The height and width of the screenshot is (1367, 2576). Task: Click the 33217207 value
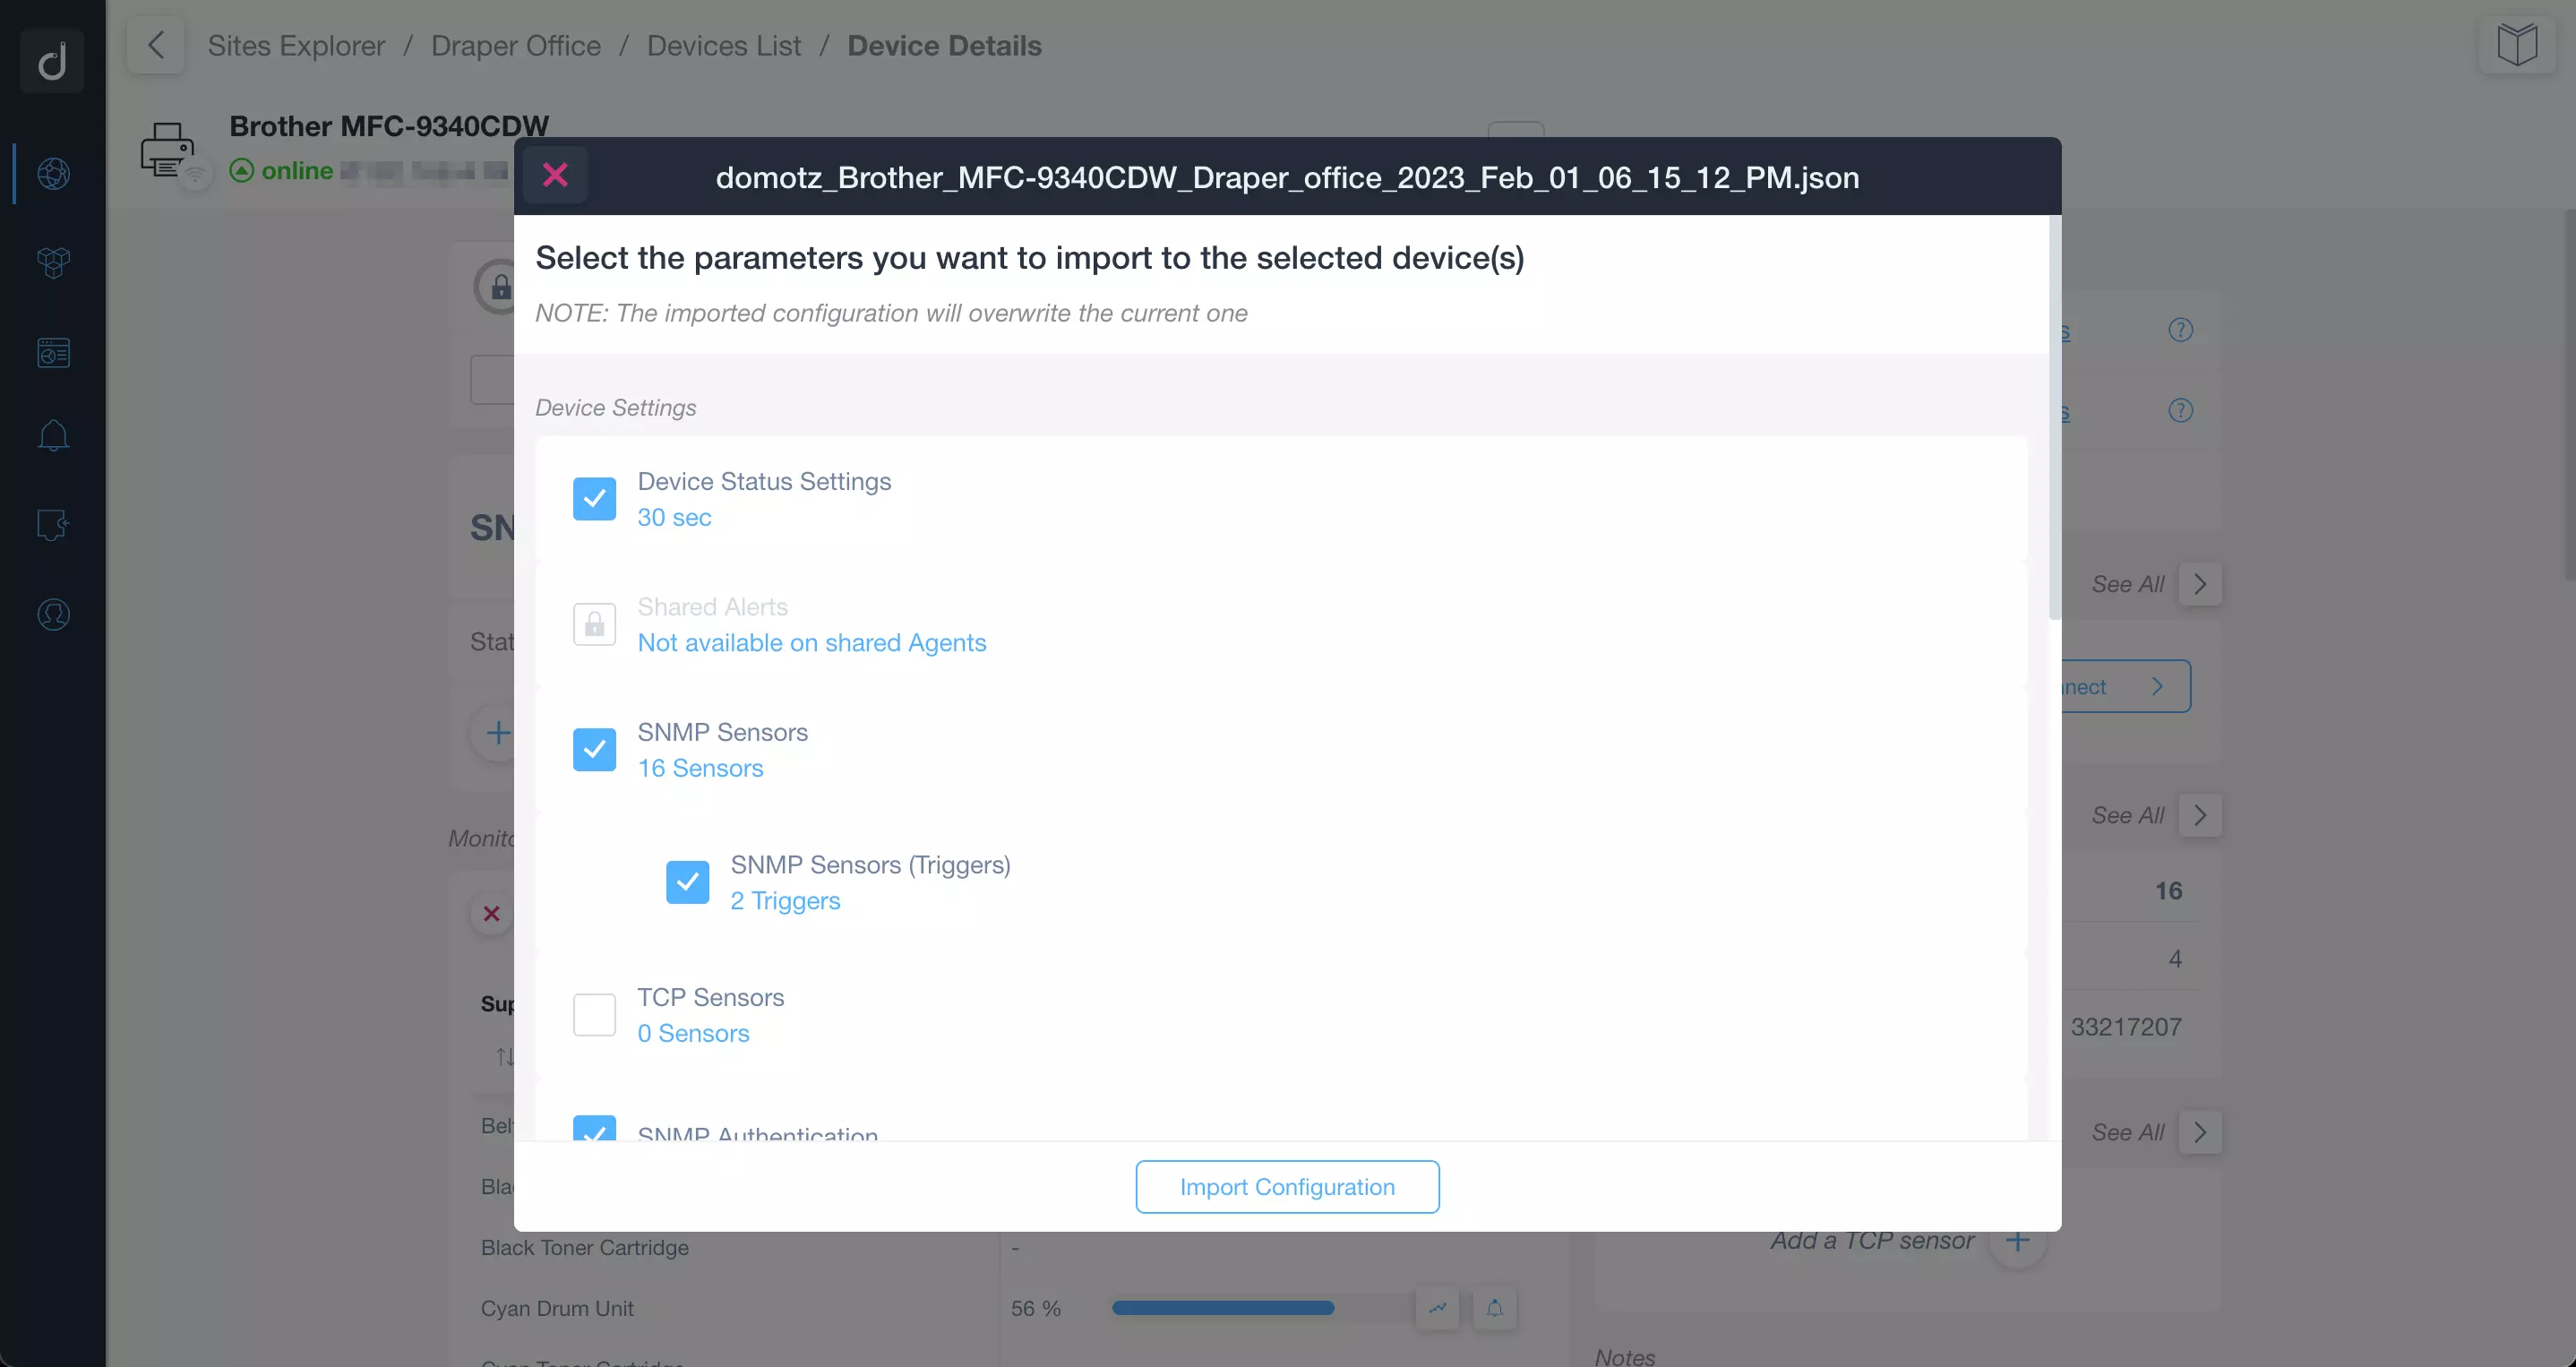coord(2126,1027)
